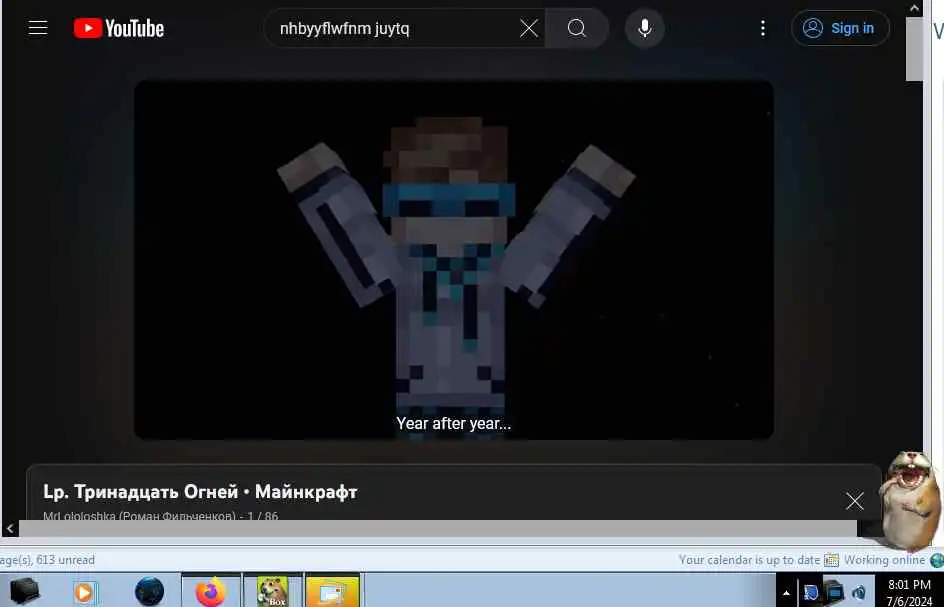
Task: Click the vertical scrollbar thumb
Action: click(914, 48)
